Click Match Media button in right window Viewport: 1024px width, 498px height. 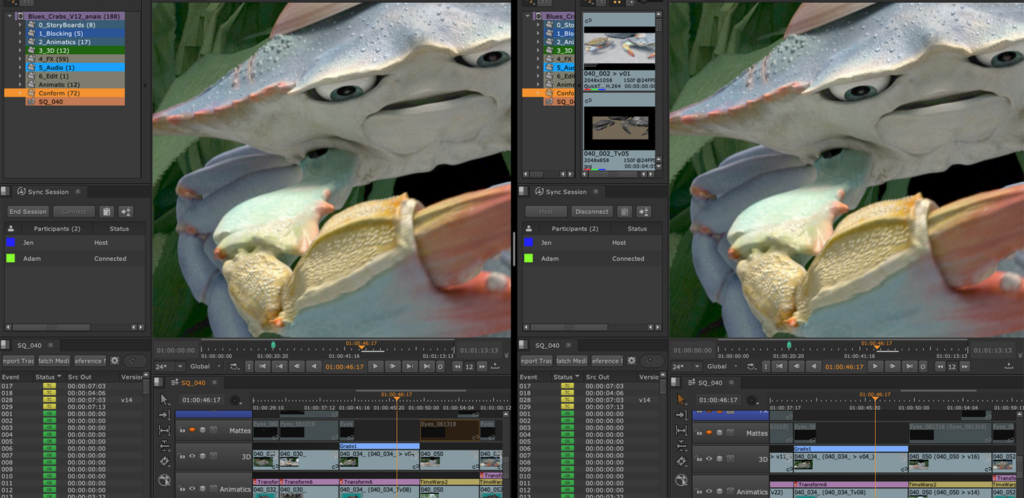tap(571, 360)
